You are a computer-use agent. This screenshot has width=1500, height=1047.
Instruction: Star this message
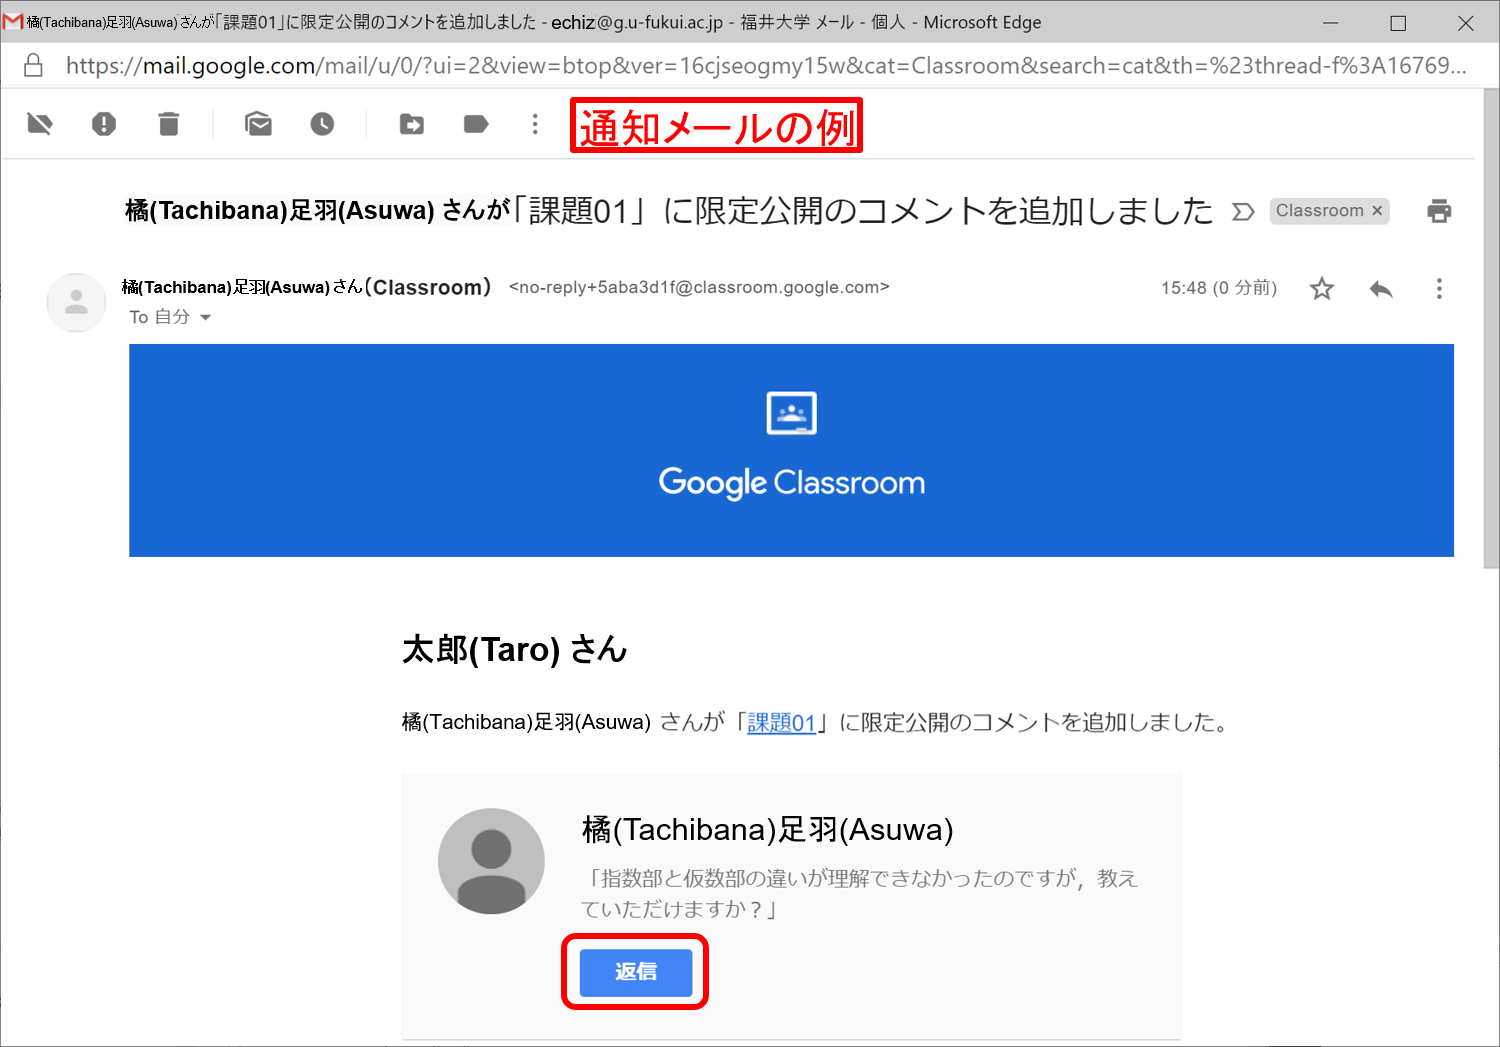pos(1322,289)
